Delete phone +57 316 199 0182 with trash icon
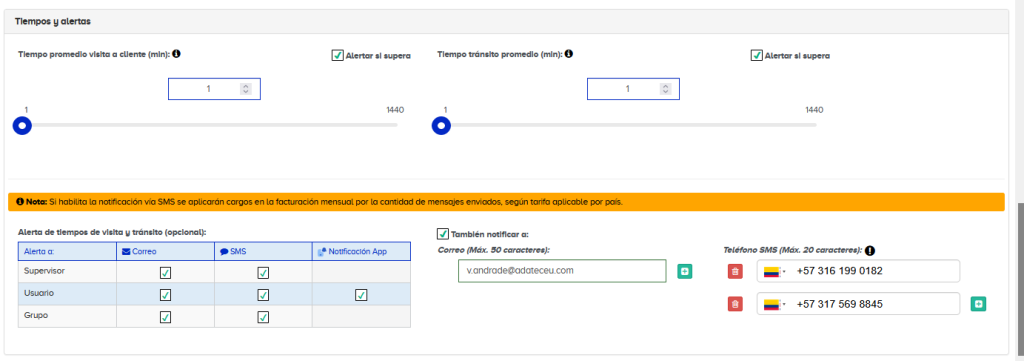This screenshot has height=361, width=1024. point(735,271)
